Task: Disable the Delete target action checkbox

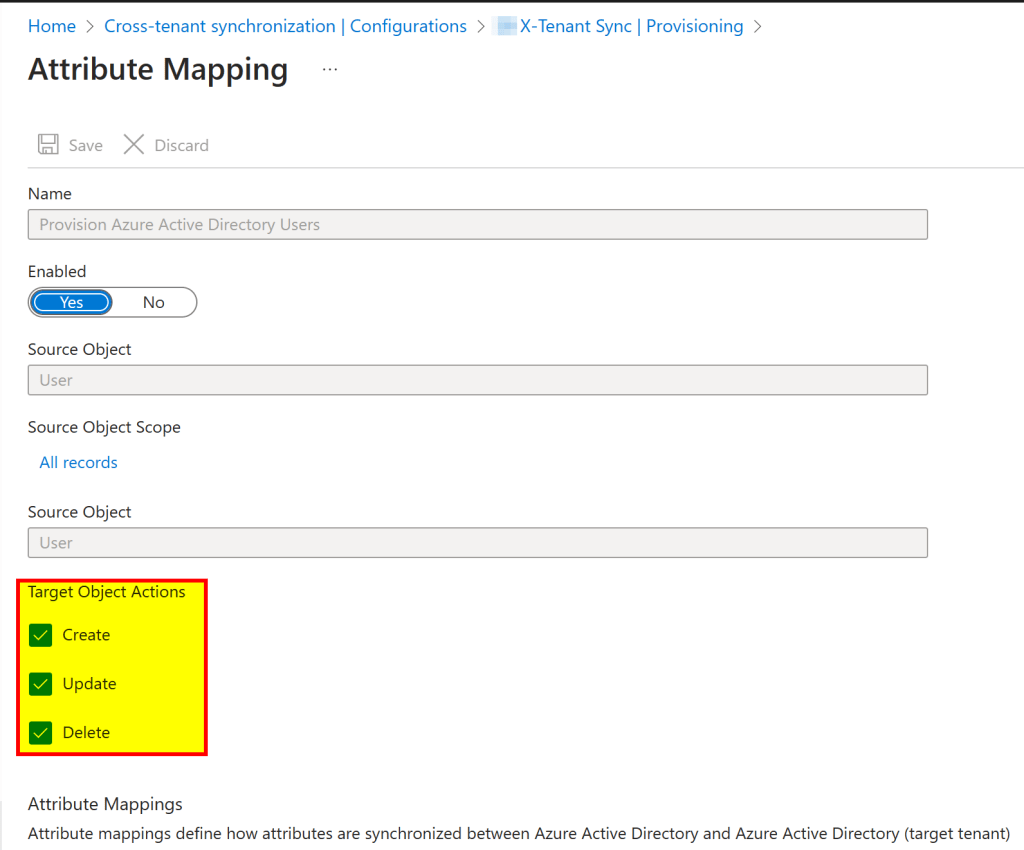Action: pos(41,733)
